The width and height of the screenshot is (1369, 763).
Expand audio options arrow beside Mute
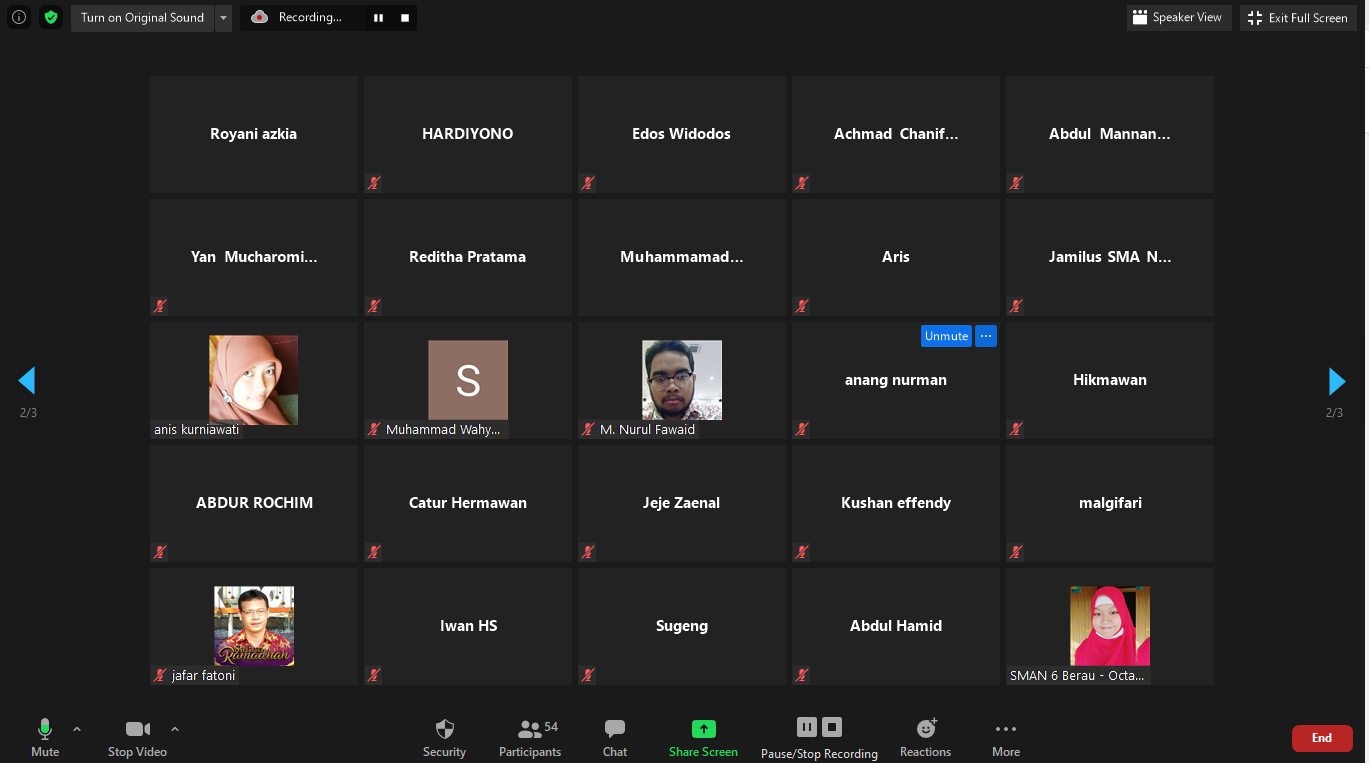pyautogui.click(x=77, y=729)
